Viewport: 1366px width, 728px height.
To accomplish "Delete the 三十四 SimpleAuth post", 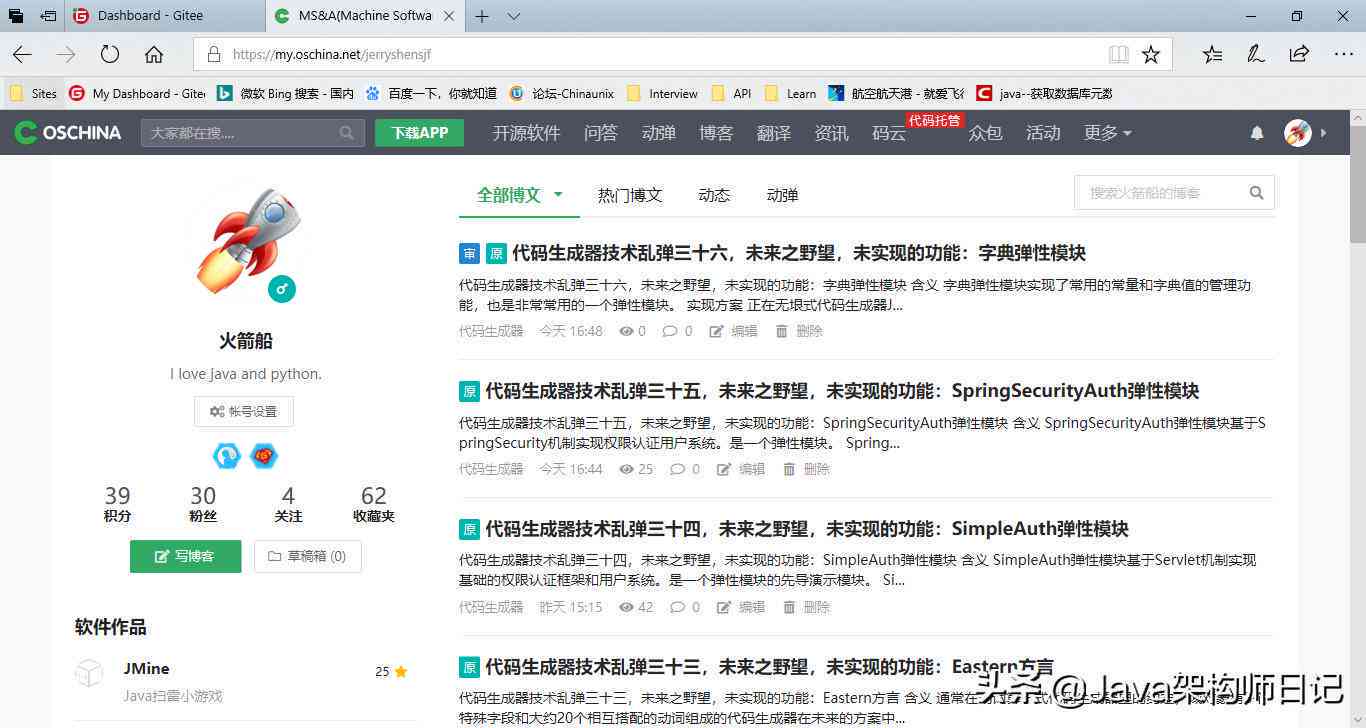I will pos(807,607).
